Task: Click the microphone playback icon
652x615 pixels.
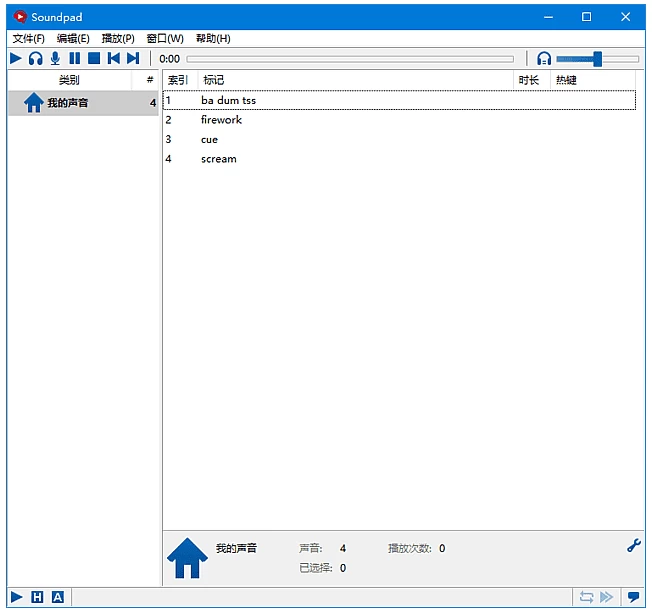Action: point(55,59)
